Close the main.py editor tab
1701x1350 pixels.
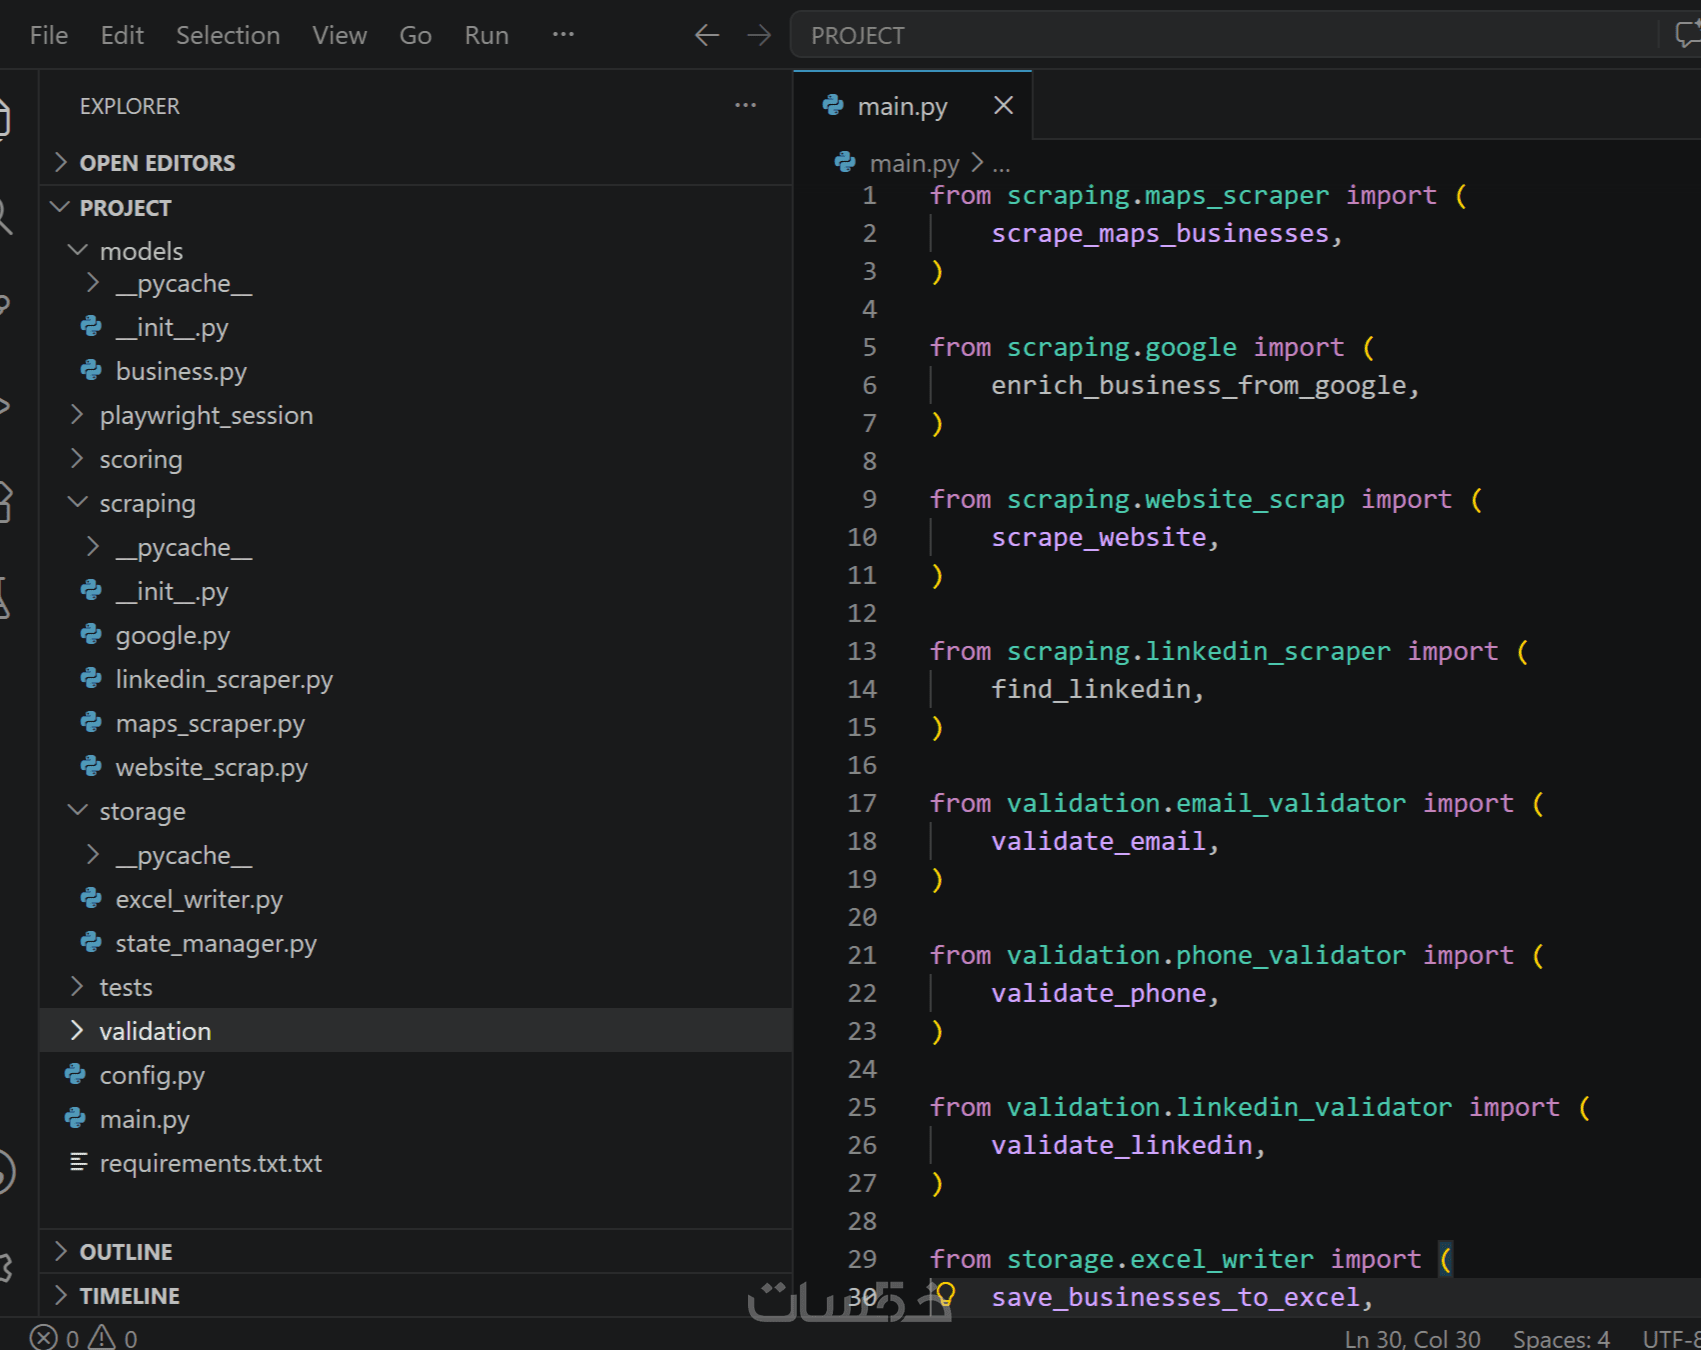(x=1003, y=105)
